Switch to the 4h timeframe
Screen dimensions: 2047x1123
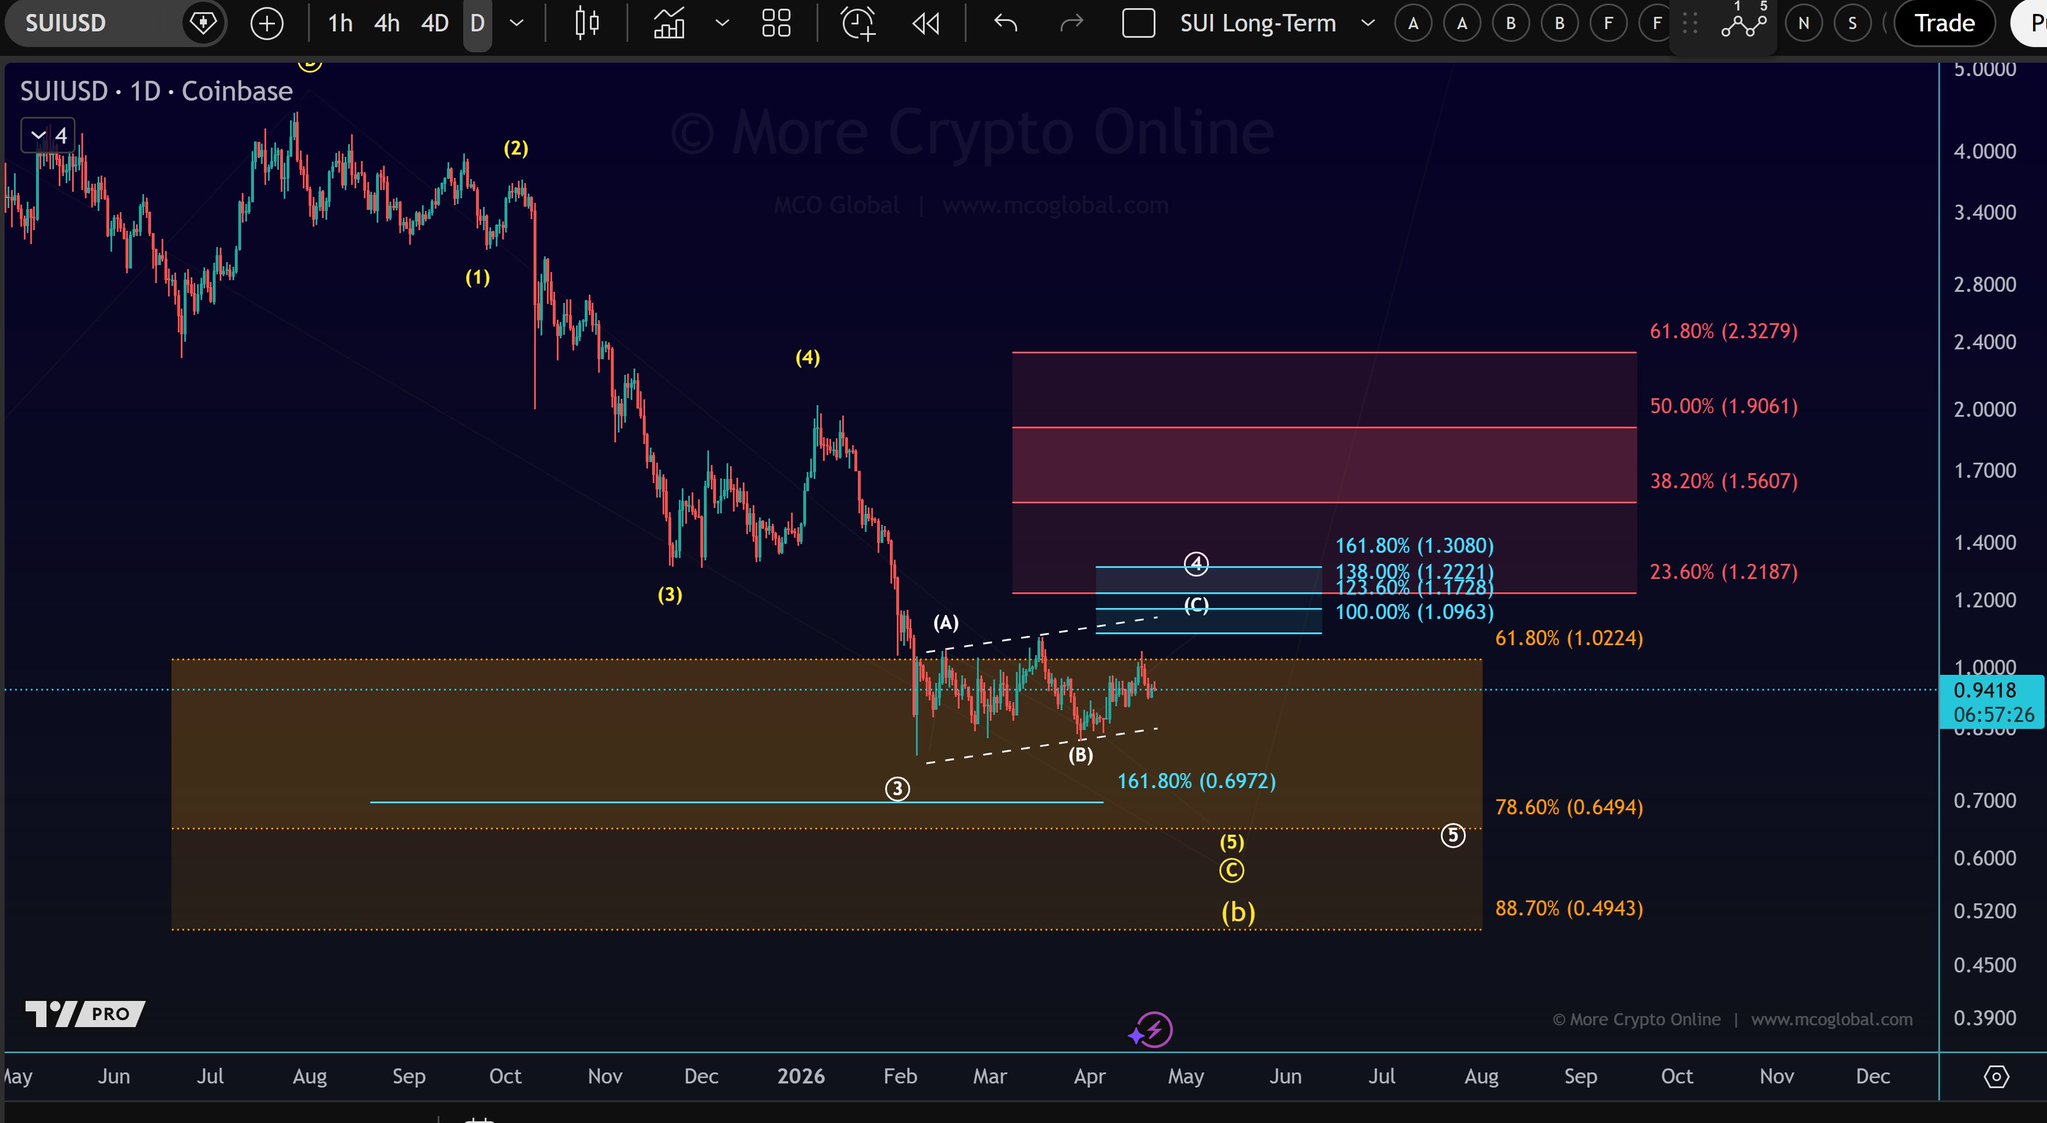387,23
